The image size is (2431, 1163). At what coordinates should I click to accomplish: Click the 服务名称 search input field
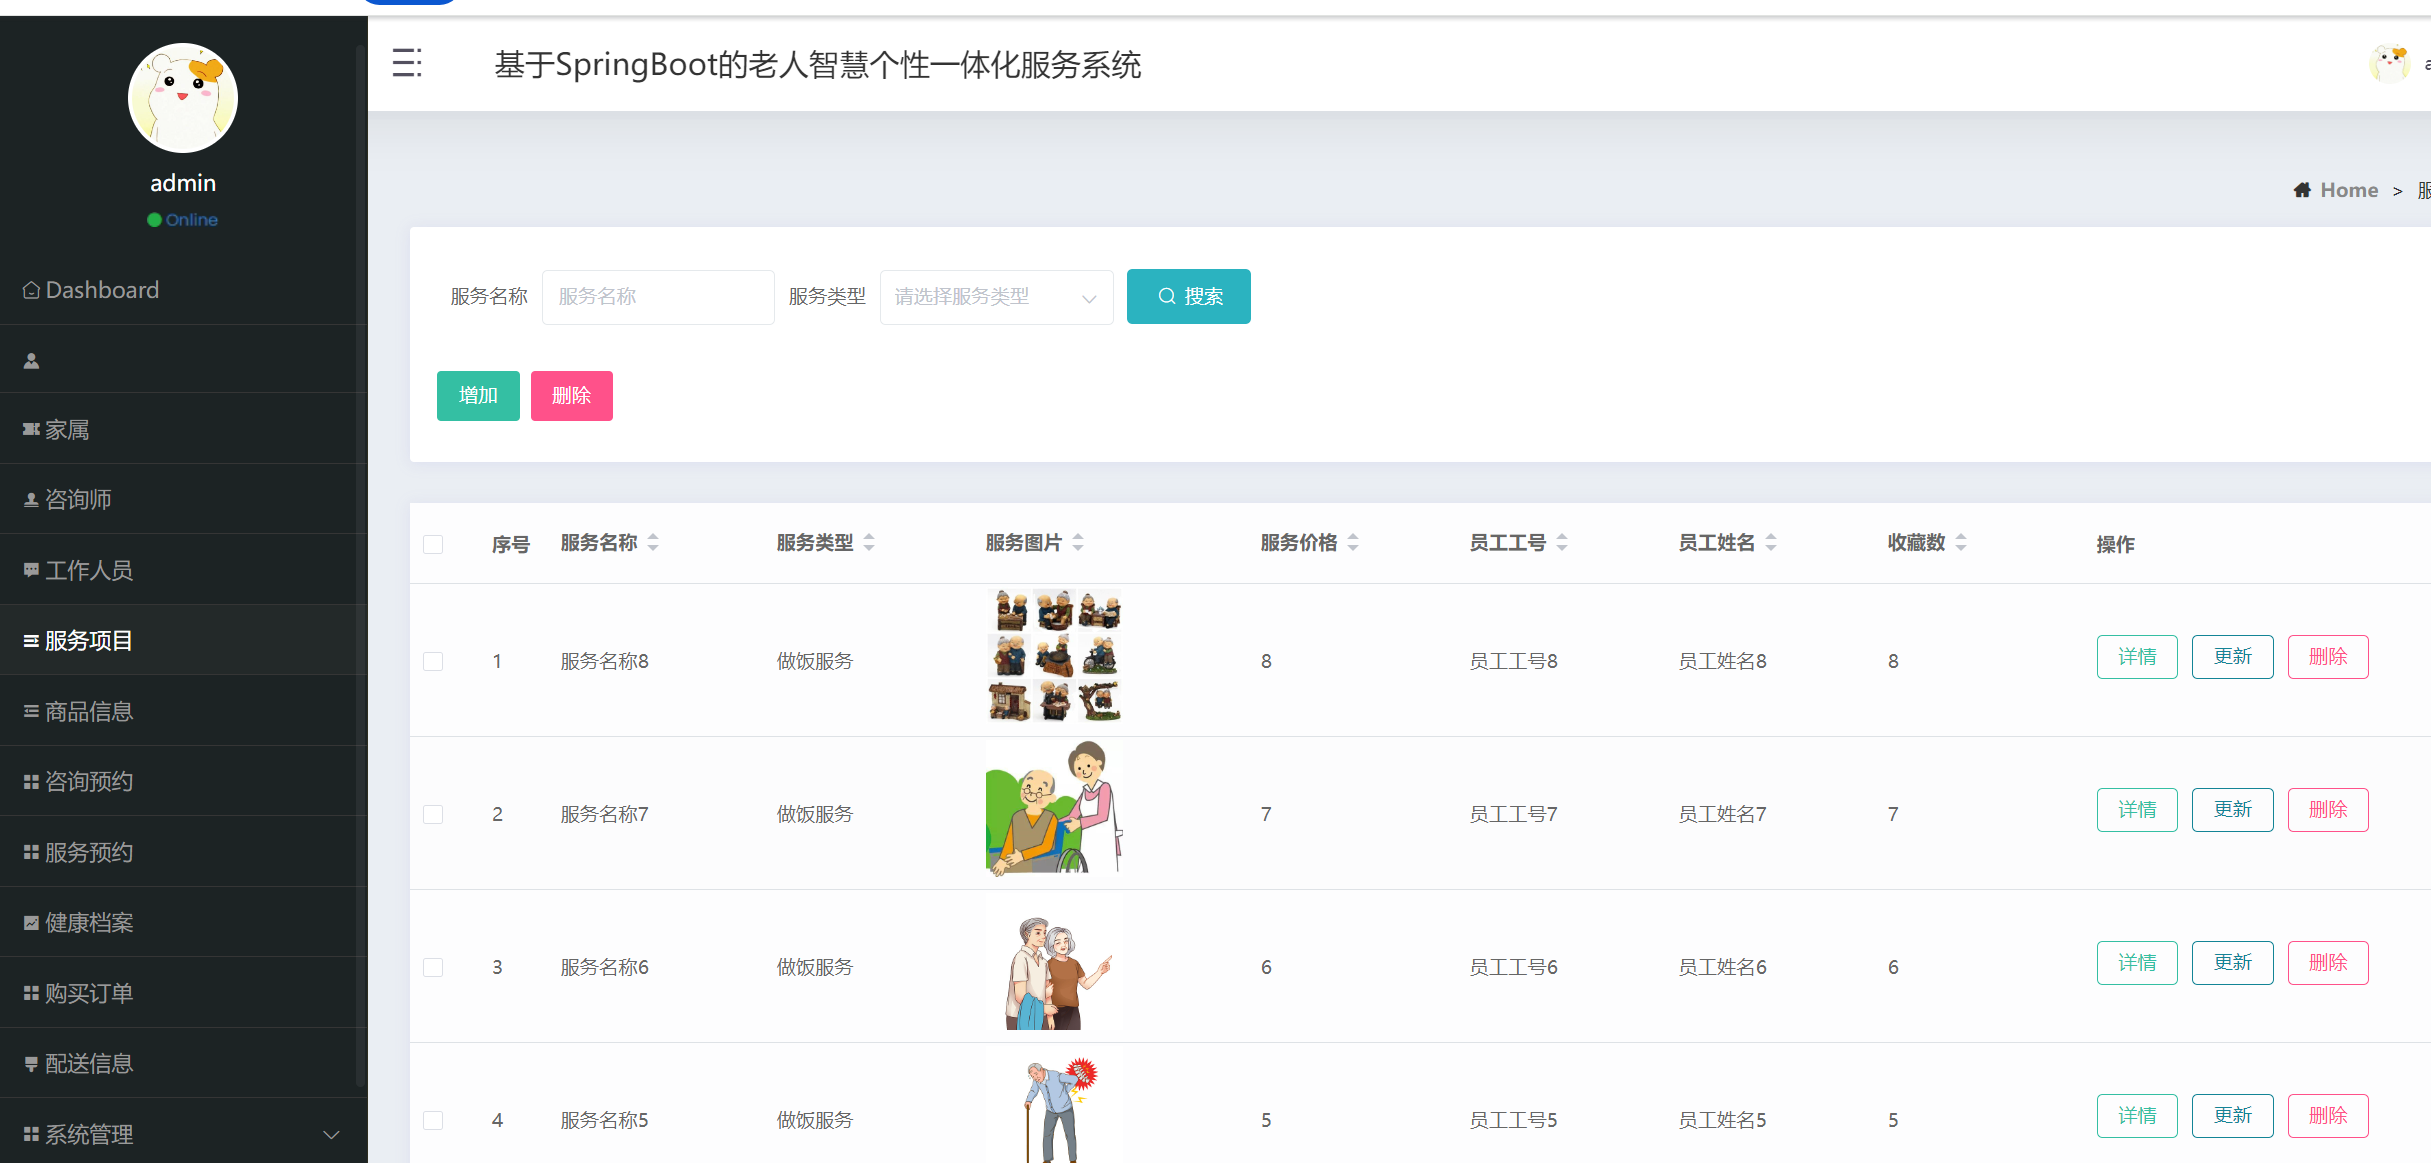pyautogui.click(x=657, y=296)
